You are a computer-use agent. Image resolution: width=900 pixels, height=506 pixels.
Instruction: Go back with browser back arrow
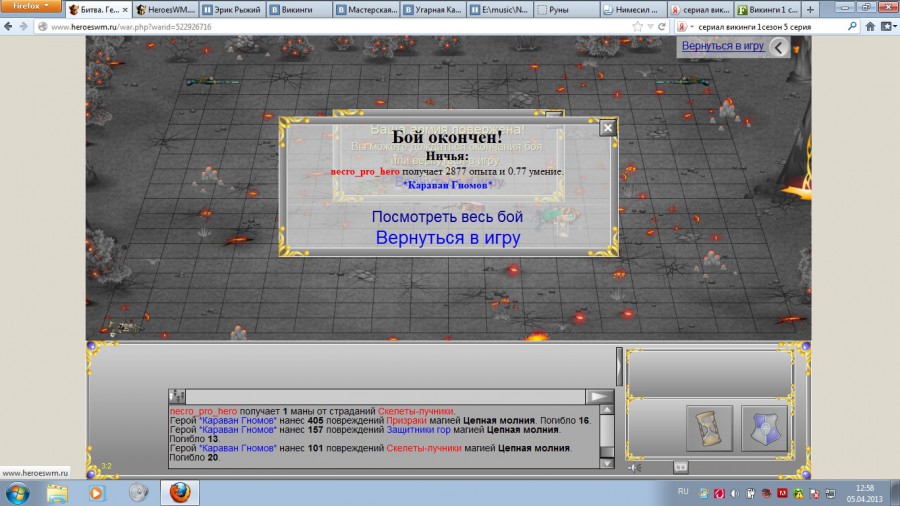coord(8,26)
